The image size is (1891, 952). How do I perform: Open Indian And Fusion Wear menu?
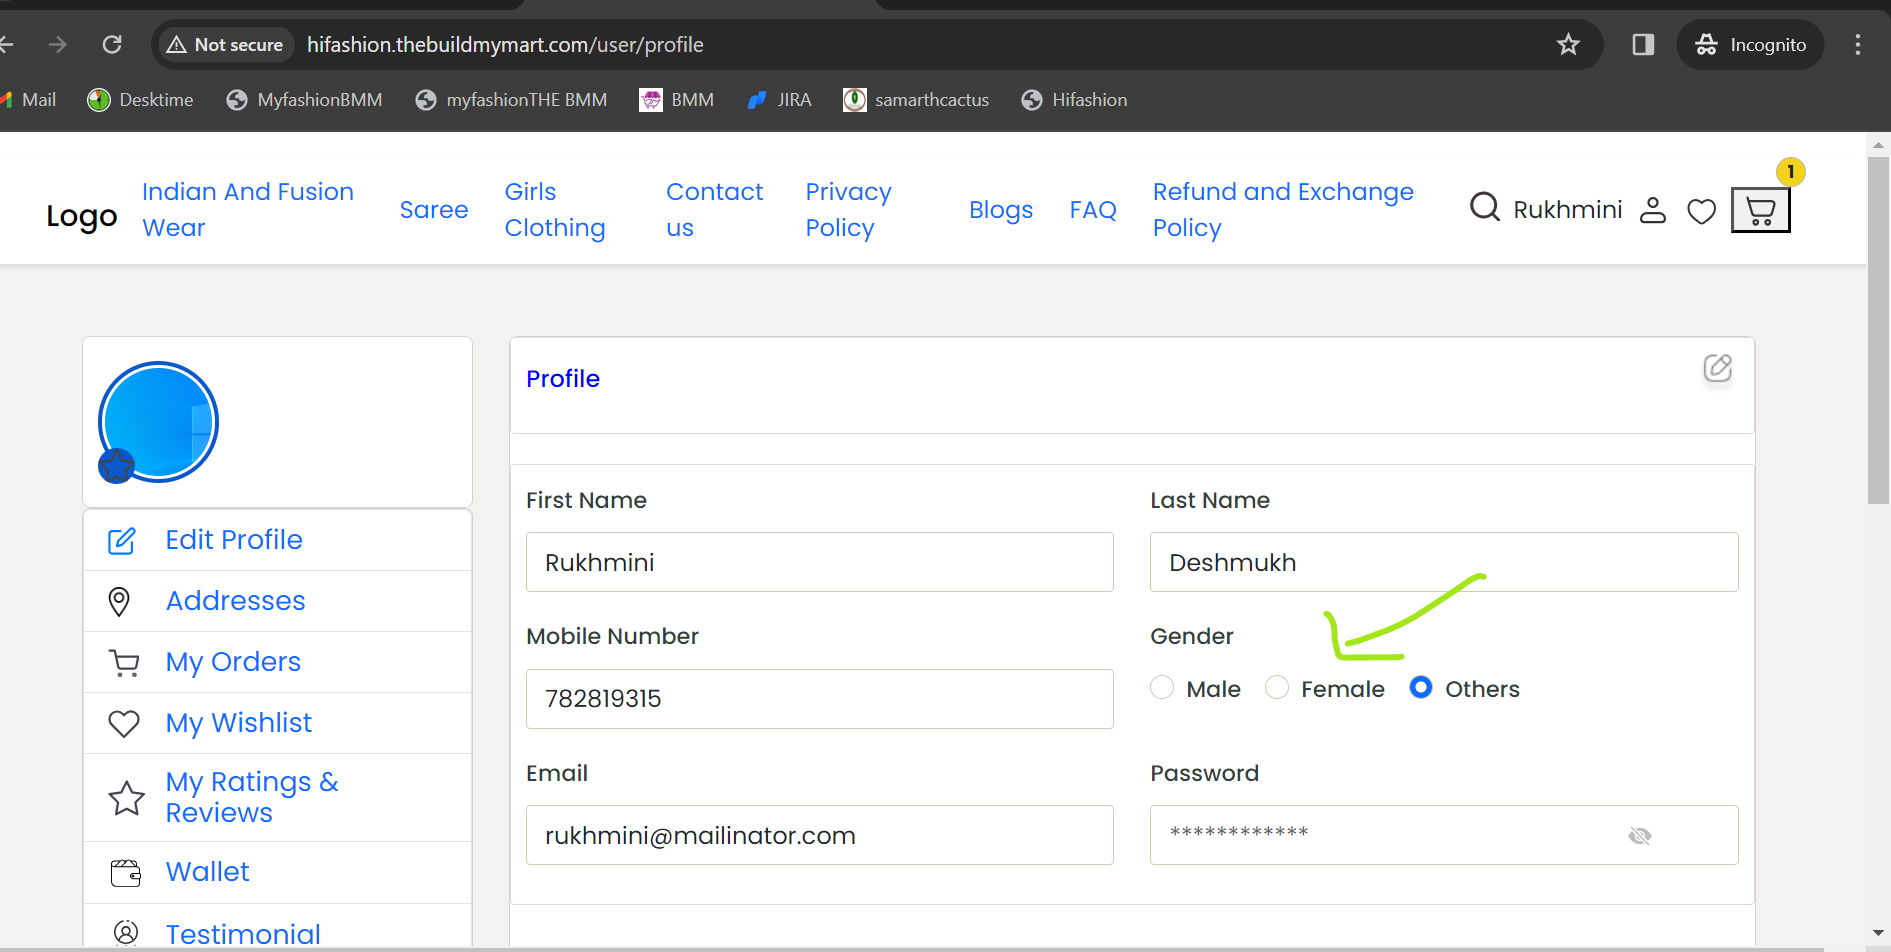coord(248,209)
